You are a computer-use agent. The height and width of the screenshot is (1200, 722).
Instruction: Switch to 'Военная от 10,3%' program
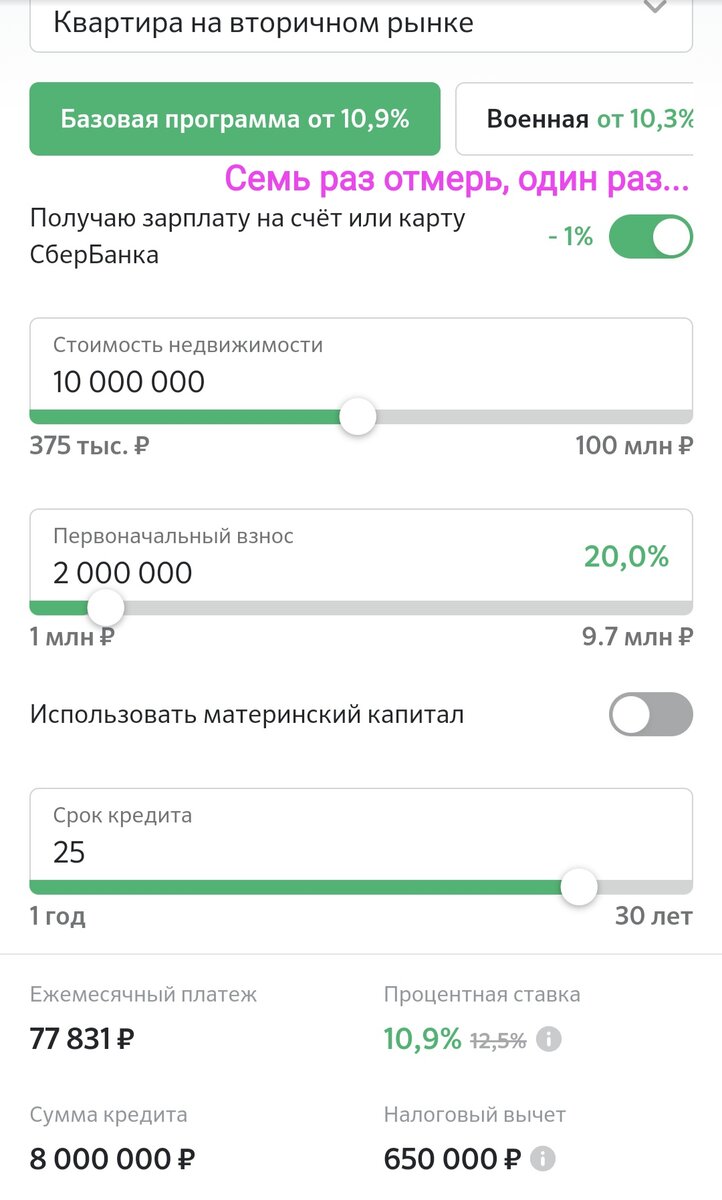point(574,119)
